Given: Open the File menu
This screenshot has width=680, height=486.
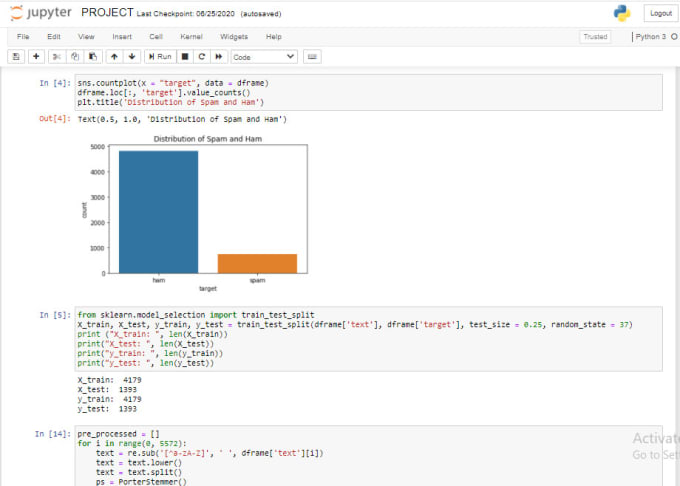Looking at the screenshot, I should [23, 37].
